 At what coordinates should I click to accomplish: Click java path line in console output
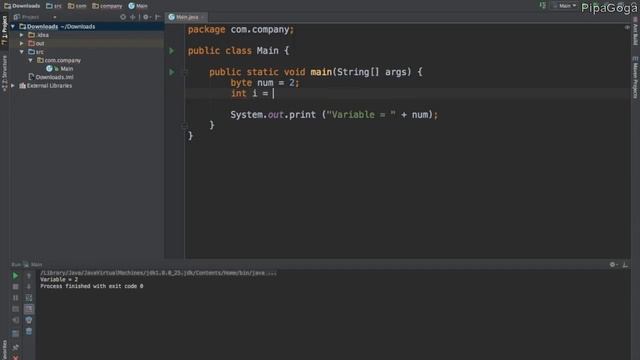158,273
